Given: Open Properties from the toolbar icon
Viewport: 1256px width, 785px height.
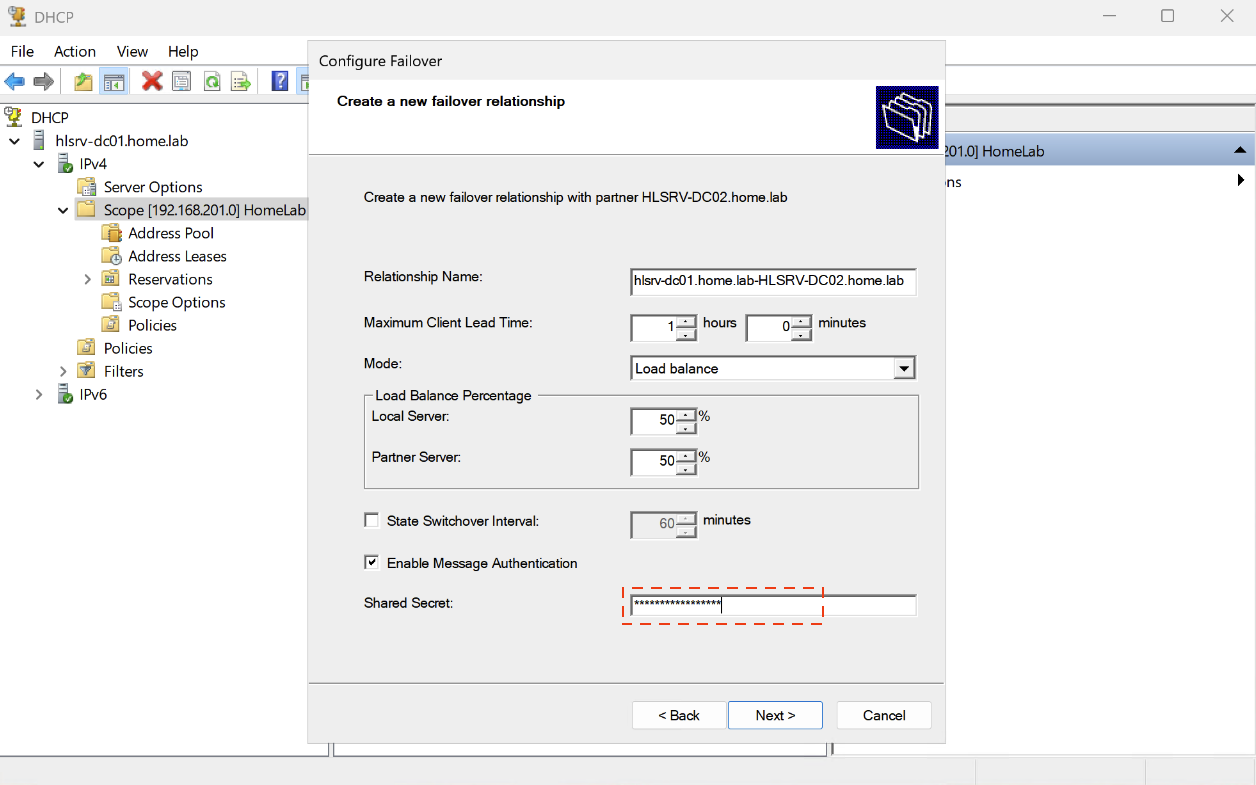Looking at the screenshot, I should (x=181, y=82).
